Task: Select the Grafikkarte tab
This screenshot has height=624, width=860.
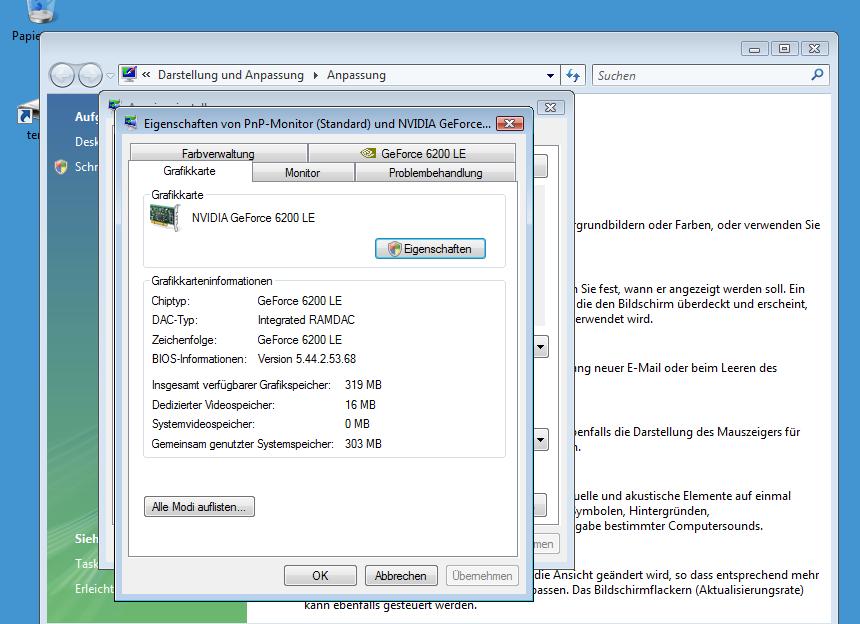Action: [x=190, y=171]
